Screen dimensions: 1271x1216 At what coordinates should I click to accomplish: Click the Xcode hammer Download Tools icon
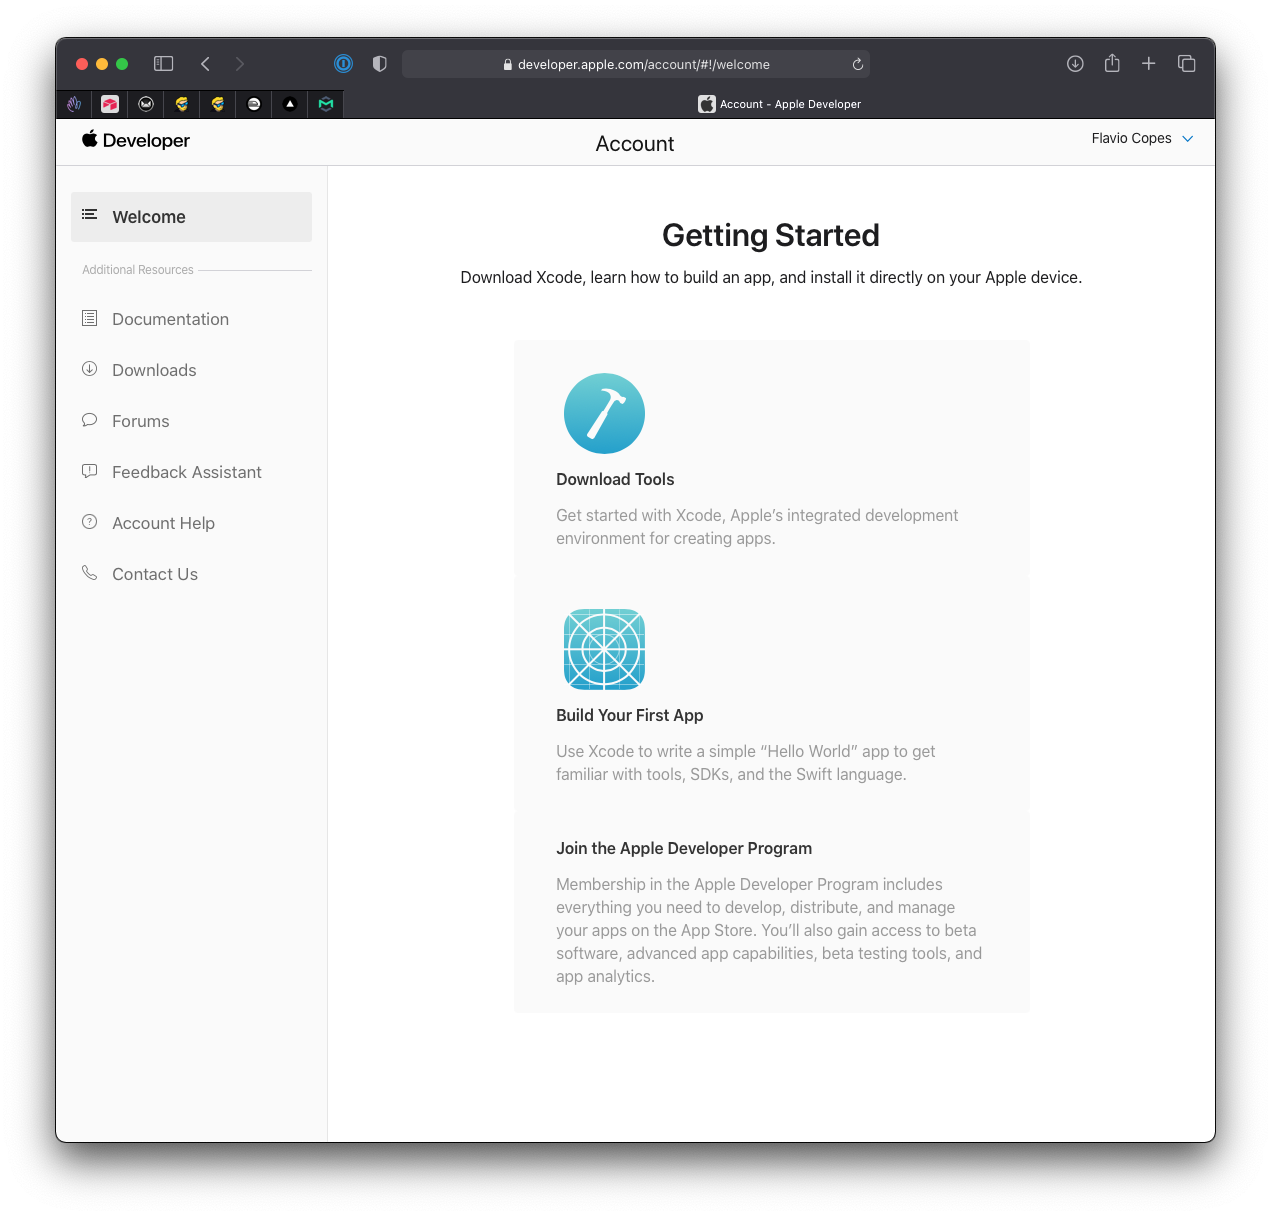pos(604,414)
